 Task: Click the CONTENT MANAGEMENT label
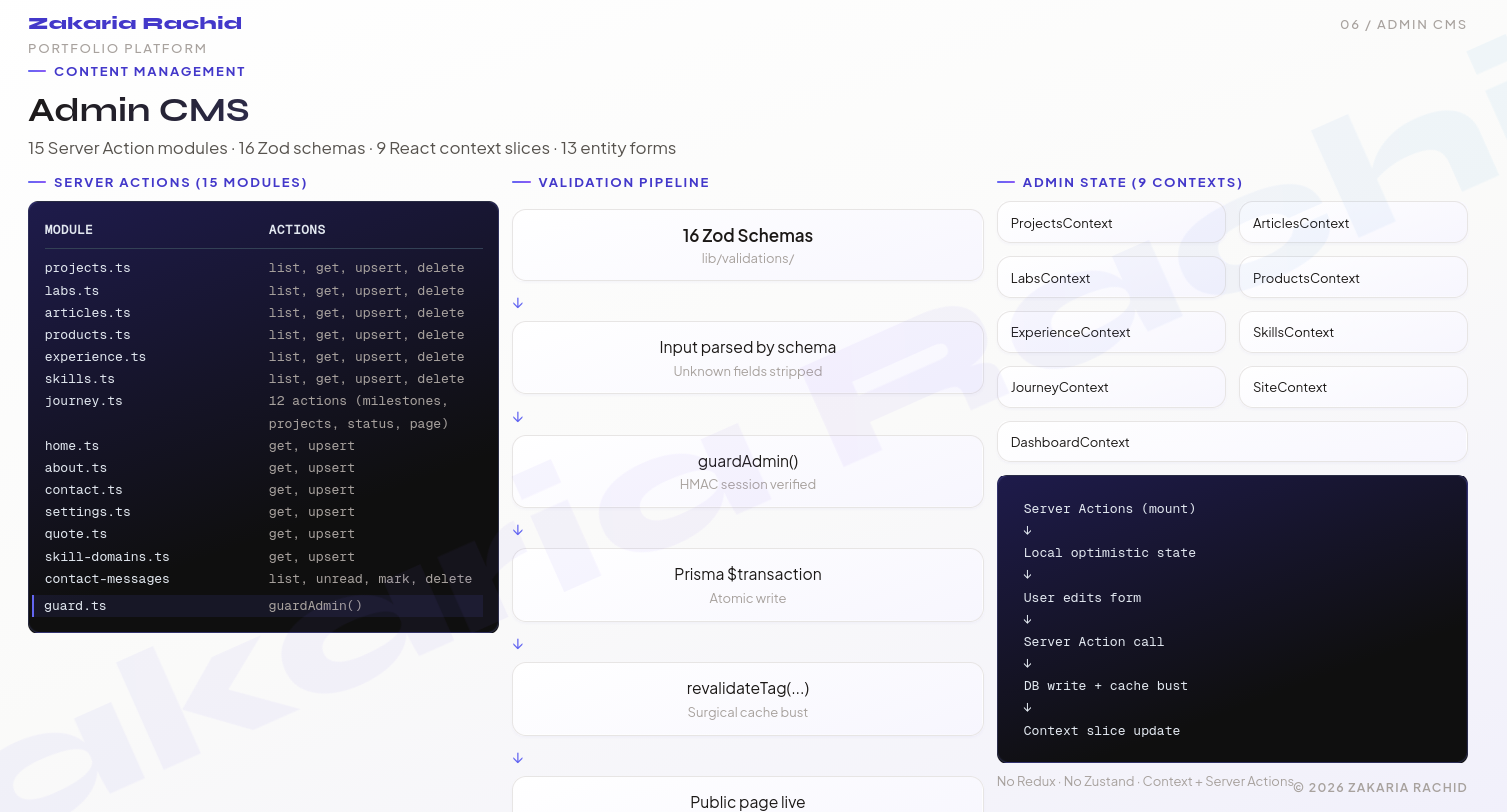click(149, 72)
